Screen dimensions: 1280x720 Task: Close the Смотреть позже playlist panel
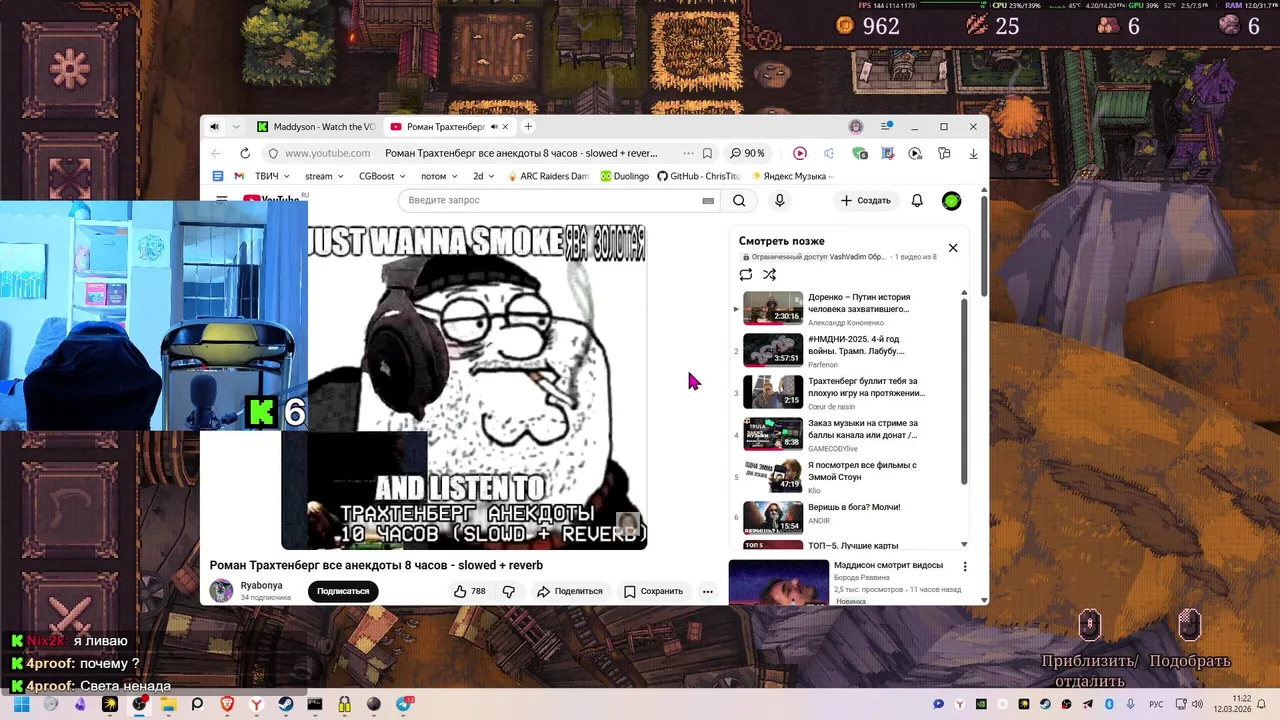click(x=953, y=248)
